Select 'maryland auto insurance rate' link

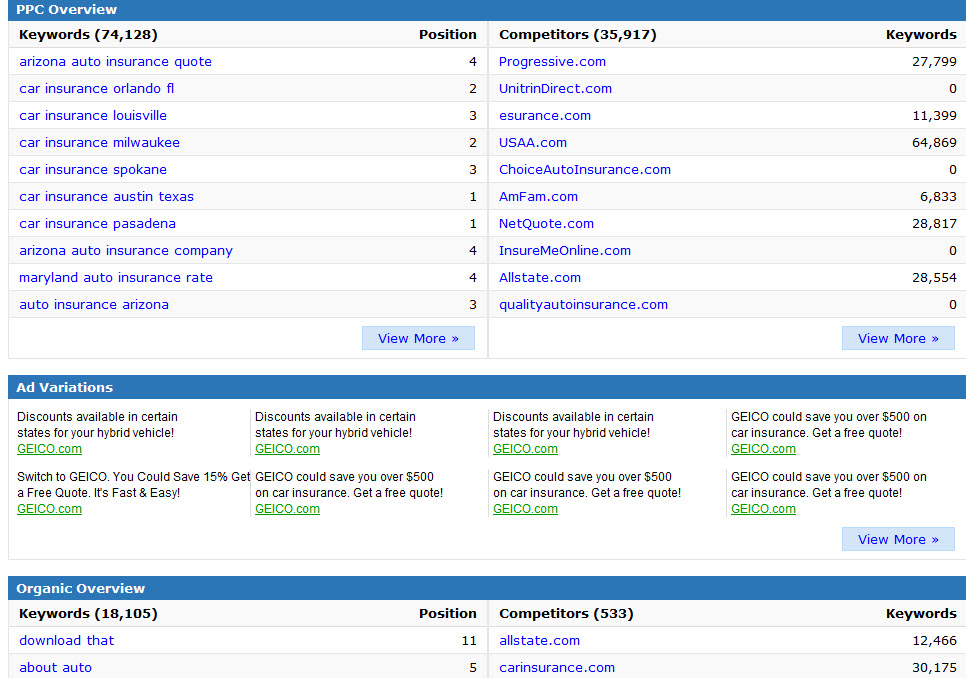[116, 278]
